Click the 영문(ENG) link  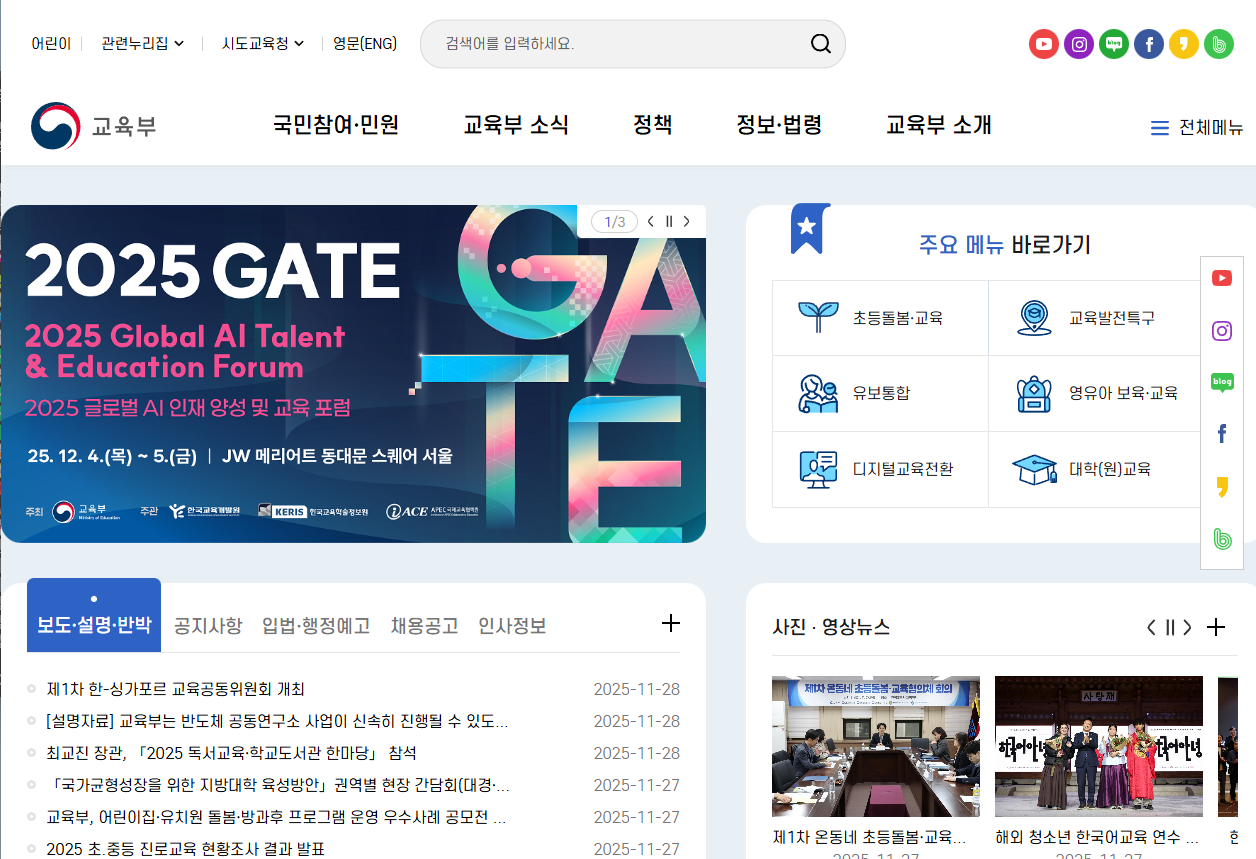[x=365, y=43]
